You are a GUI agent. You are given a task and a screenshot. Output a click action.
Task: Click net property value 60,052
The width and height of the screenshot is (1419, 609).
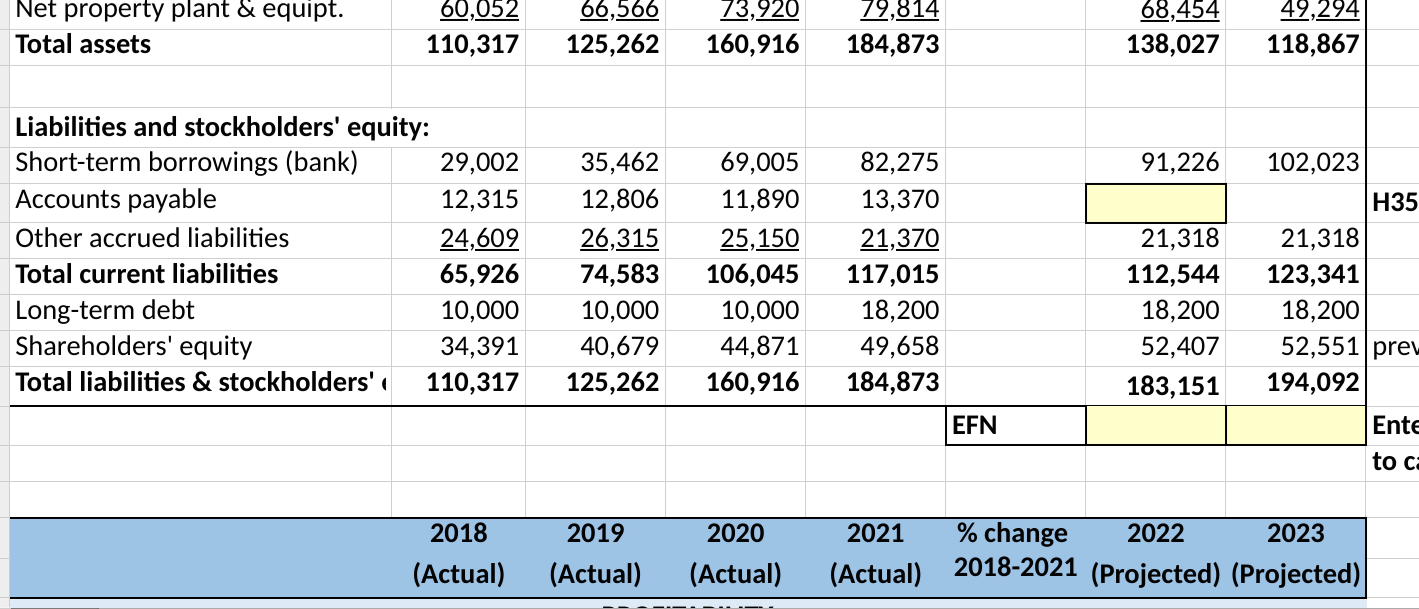point(480,9)
